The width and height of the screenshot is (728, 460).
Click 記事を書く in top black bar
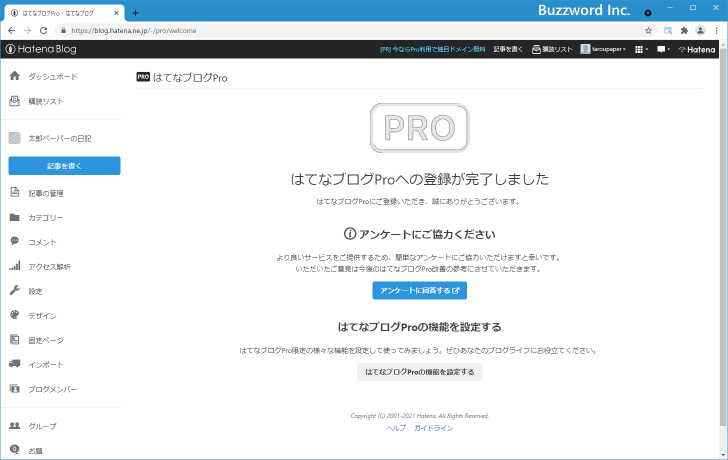[x=508, y=49]
